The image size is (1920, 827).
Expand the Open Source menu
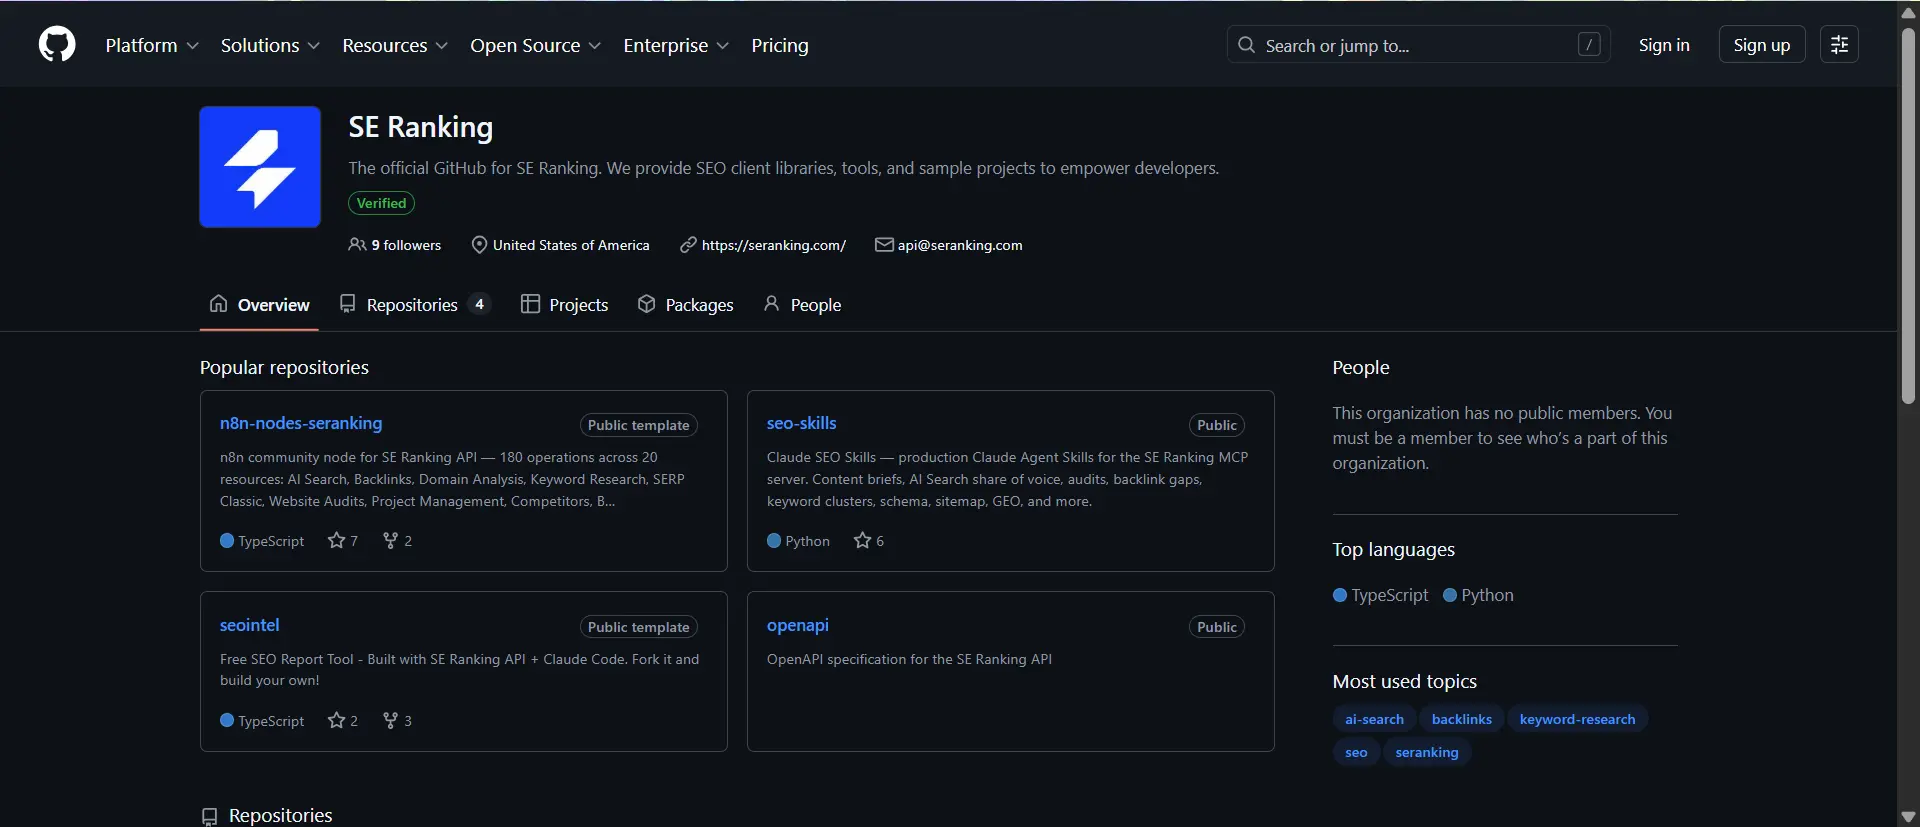pyautogui.click(x=536, y=45)
